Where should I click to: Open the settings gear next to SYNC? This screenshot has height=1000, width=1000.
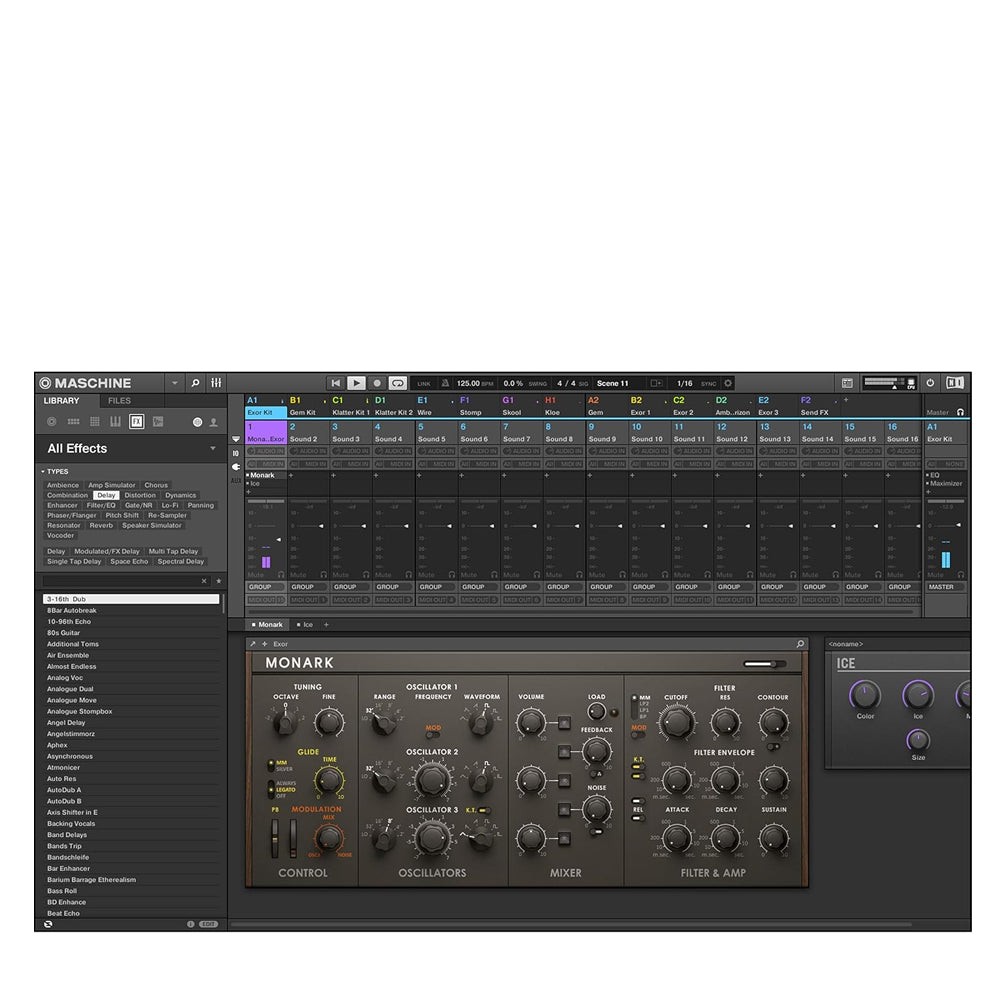[728, 383]
